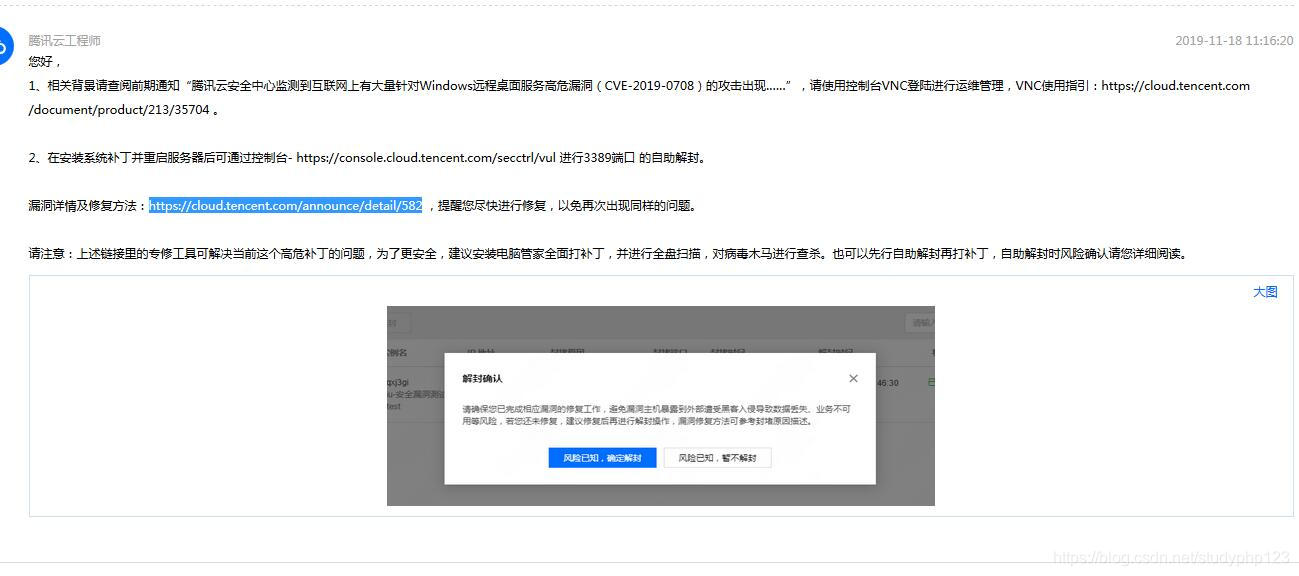Open the 大图 enlarged image view
1299x576 pixels.
[x=1264, y=290]
